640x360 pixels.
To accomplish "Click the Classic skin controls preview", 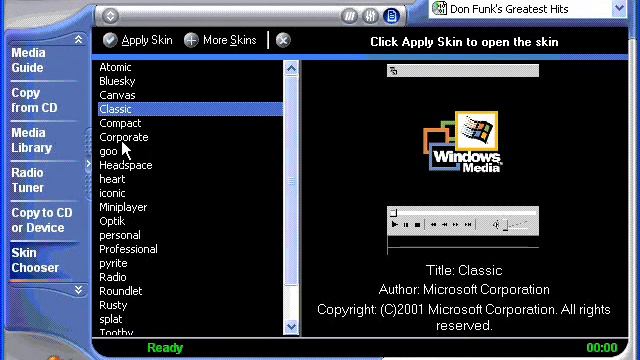I will coord(463,221).
